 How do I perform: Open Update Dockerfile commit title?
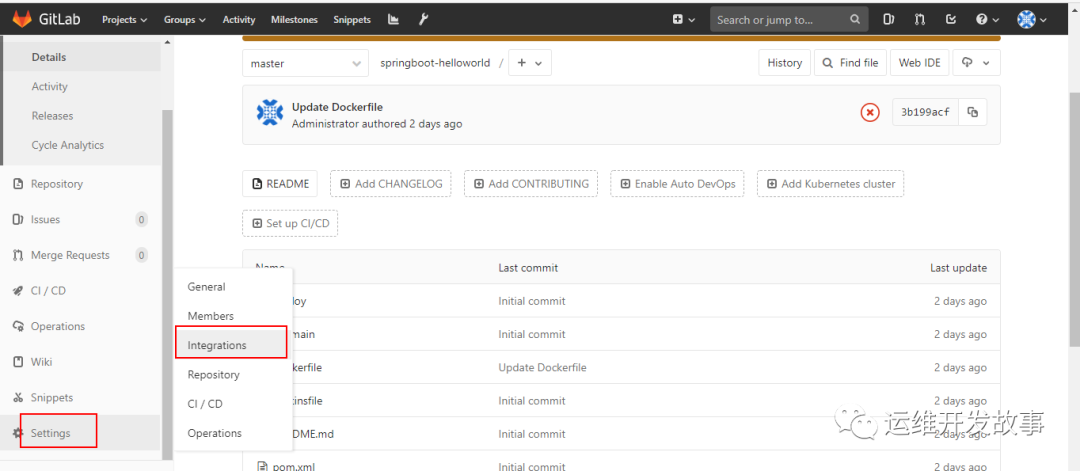(x=338, y=107)
